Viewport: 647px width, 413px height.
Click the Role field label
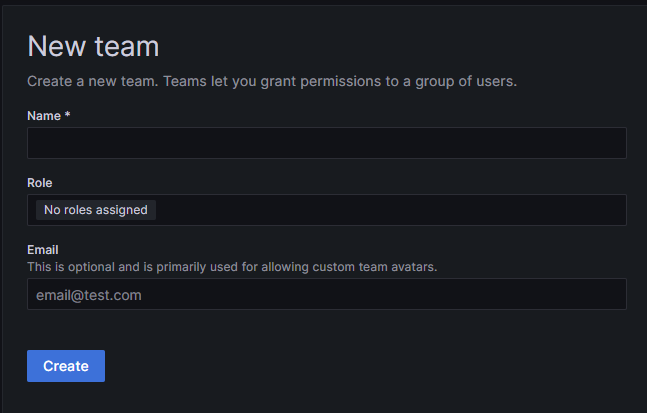(x=40, y=183)
